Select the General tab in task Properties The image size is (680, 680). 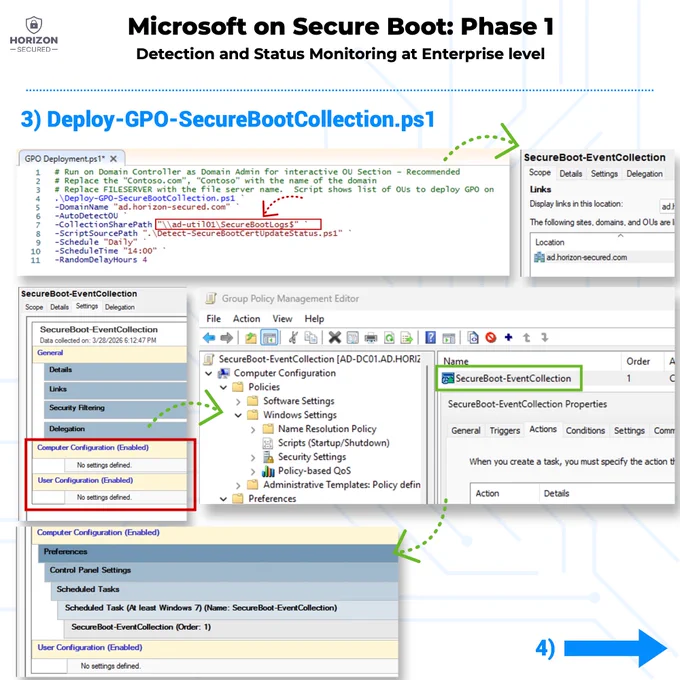466,431
